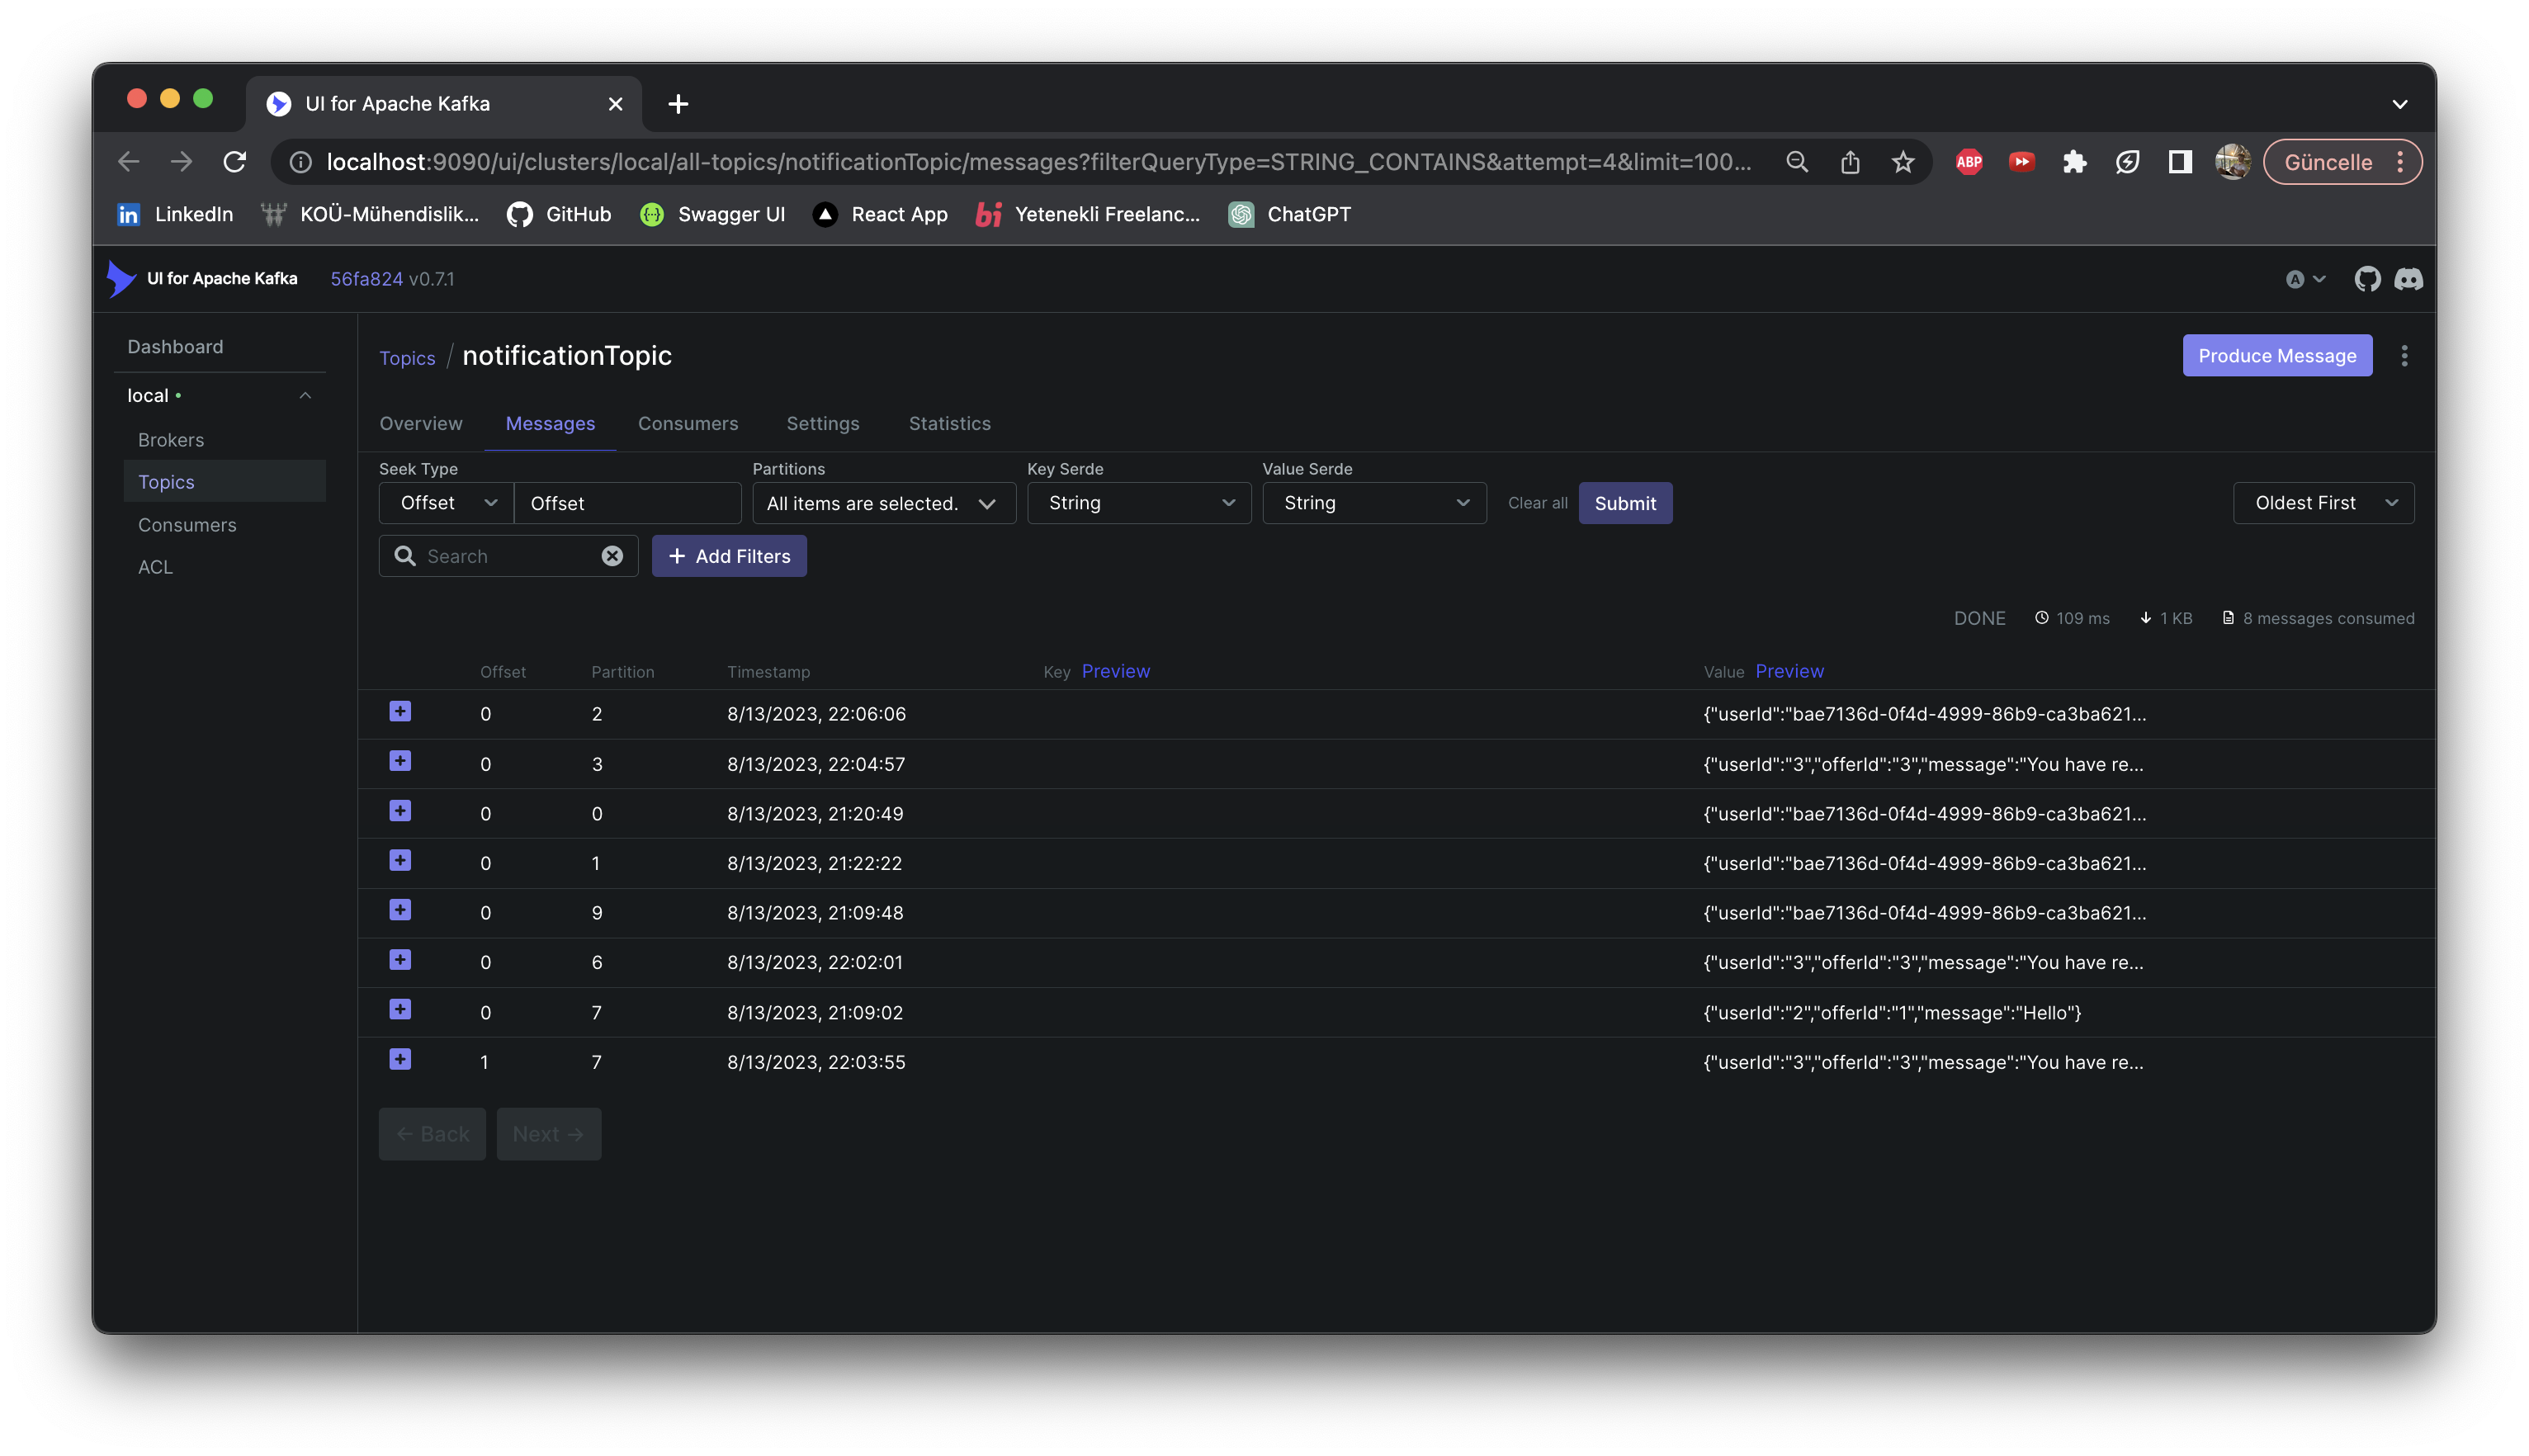The image size is (2529, 1456).
Task: Open the GitHub icon in the app header
Action: click(x=2366, y=279)
